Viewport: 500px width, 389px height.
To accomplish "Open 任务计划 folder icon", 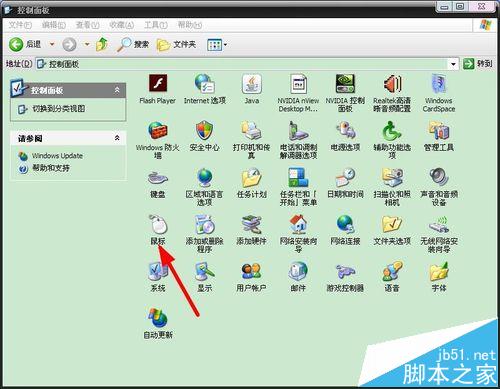I will click(x=252, y=177).
